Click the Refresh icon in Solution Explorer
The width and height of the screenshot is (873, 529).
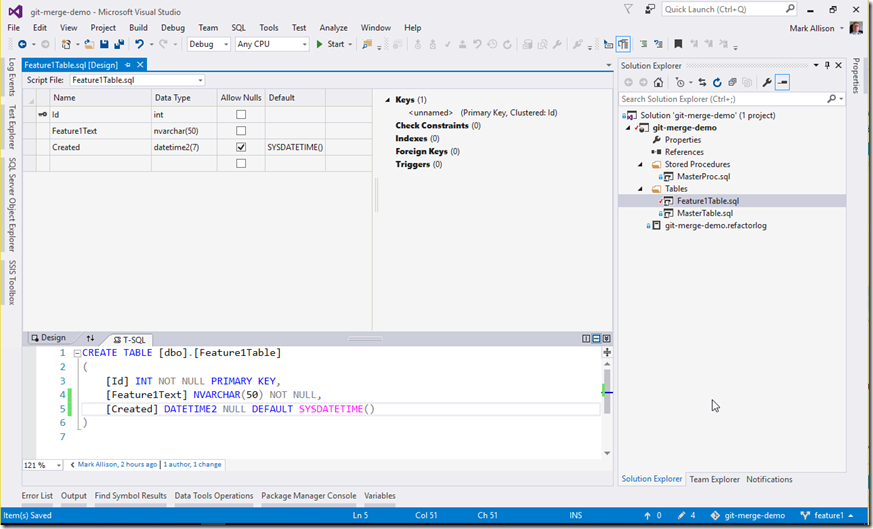point(717,82)
